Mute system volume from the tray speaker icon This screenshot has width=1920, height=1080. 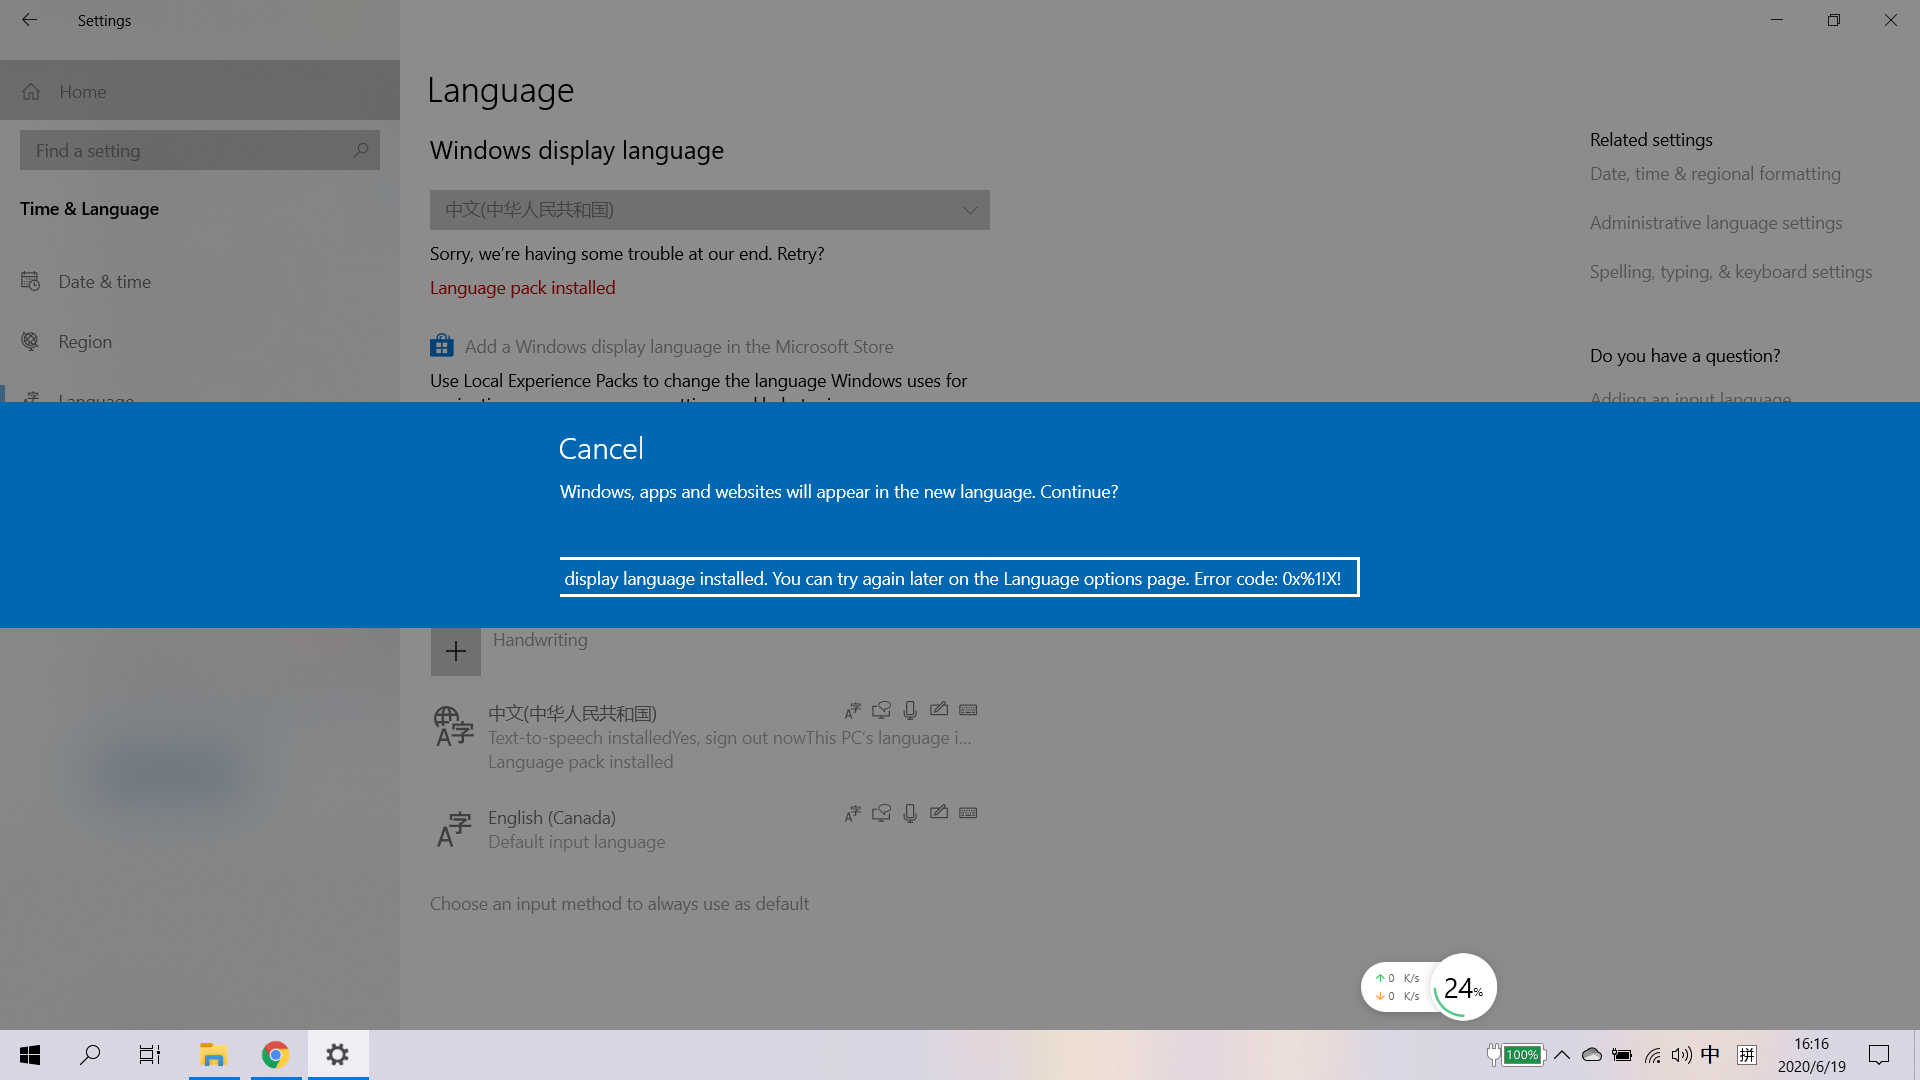(x=1680, y=1054)
